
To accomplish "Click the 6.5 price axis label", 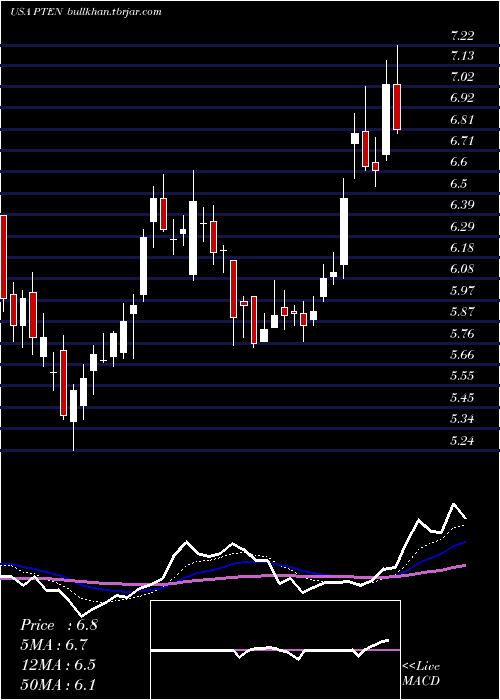I will pos(459,184).
